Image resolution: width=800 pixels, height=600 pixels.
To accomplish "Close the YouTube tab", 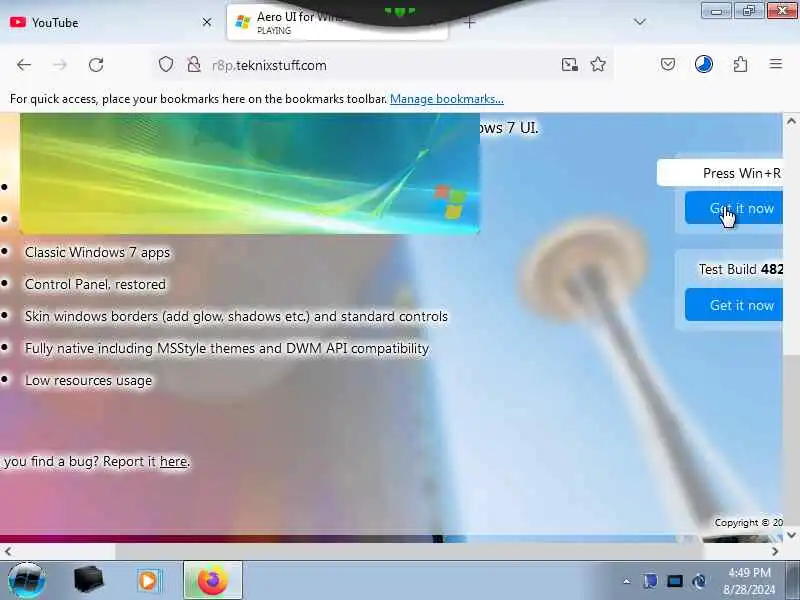I will click(x=207, y=22).
